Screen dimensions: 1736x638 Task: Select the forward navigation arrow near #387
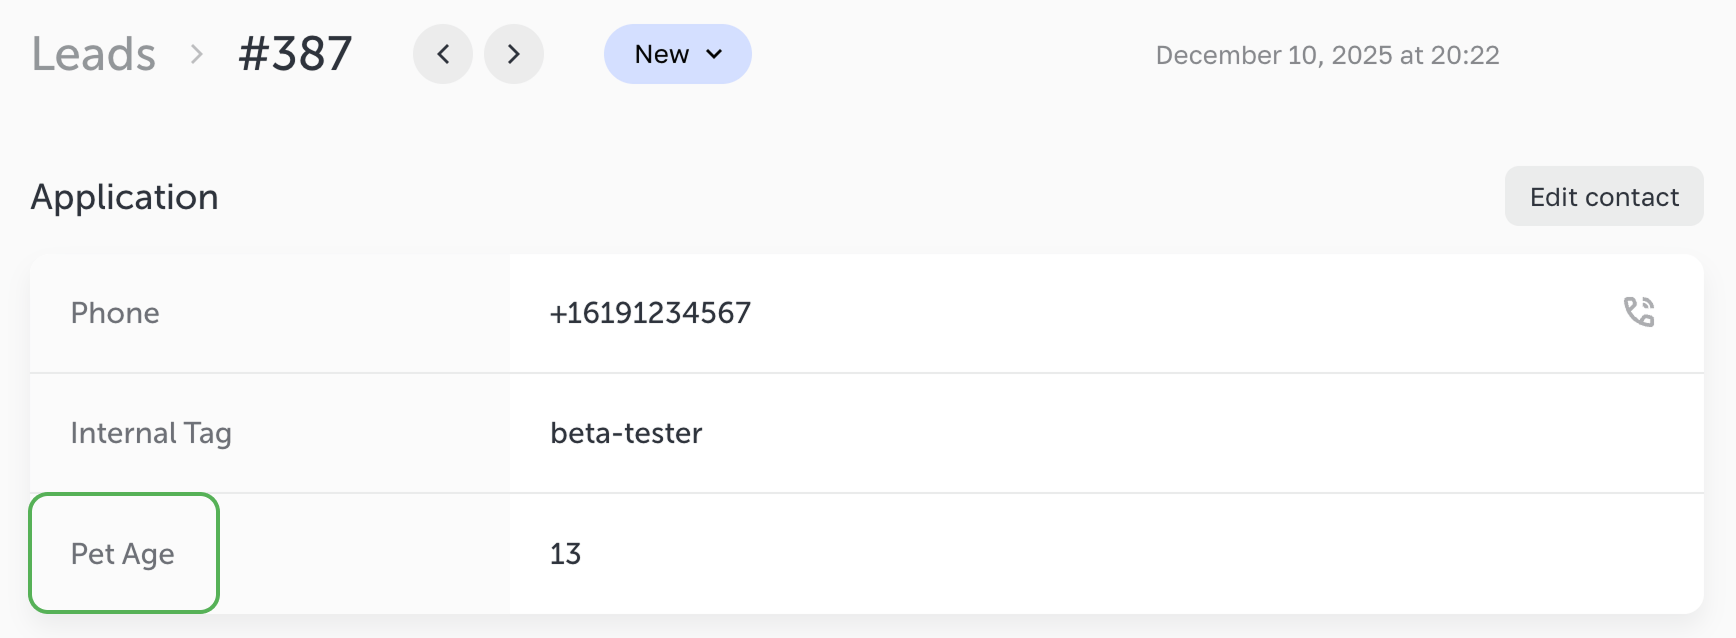tap(514, 54)
